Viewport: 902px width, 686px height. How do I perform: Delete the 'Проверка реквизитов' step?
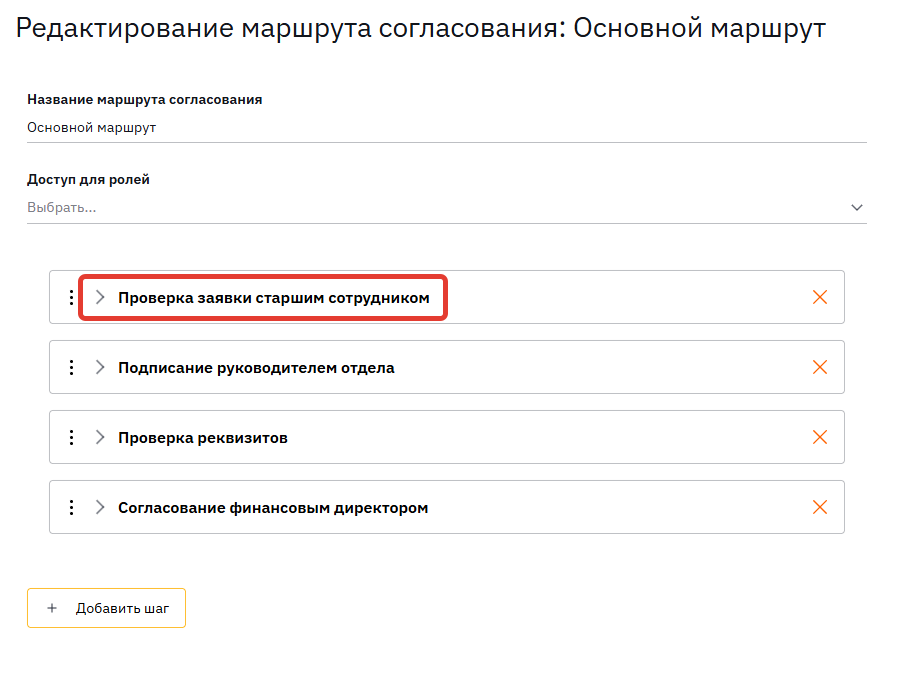point(820,437)
